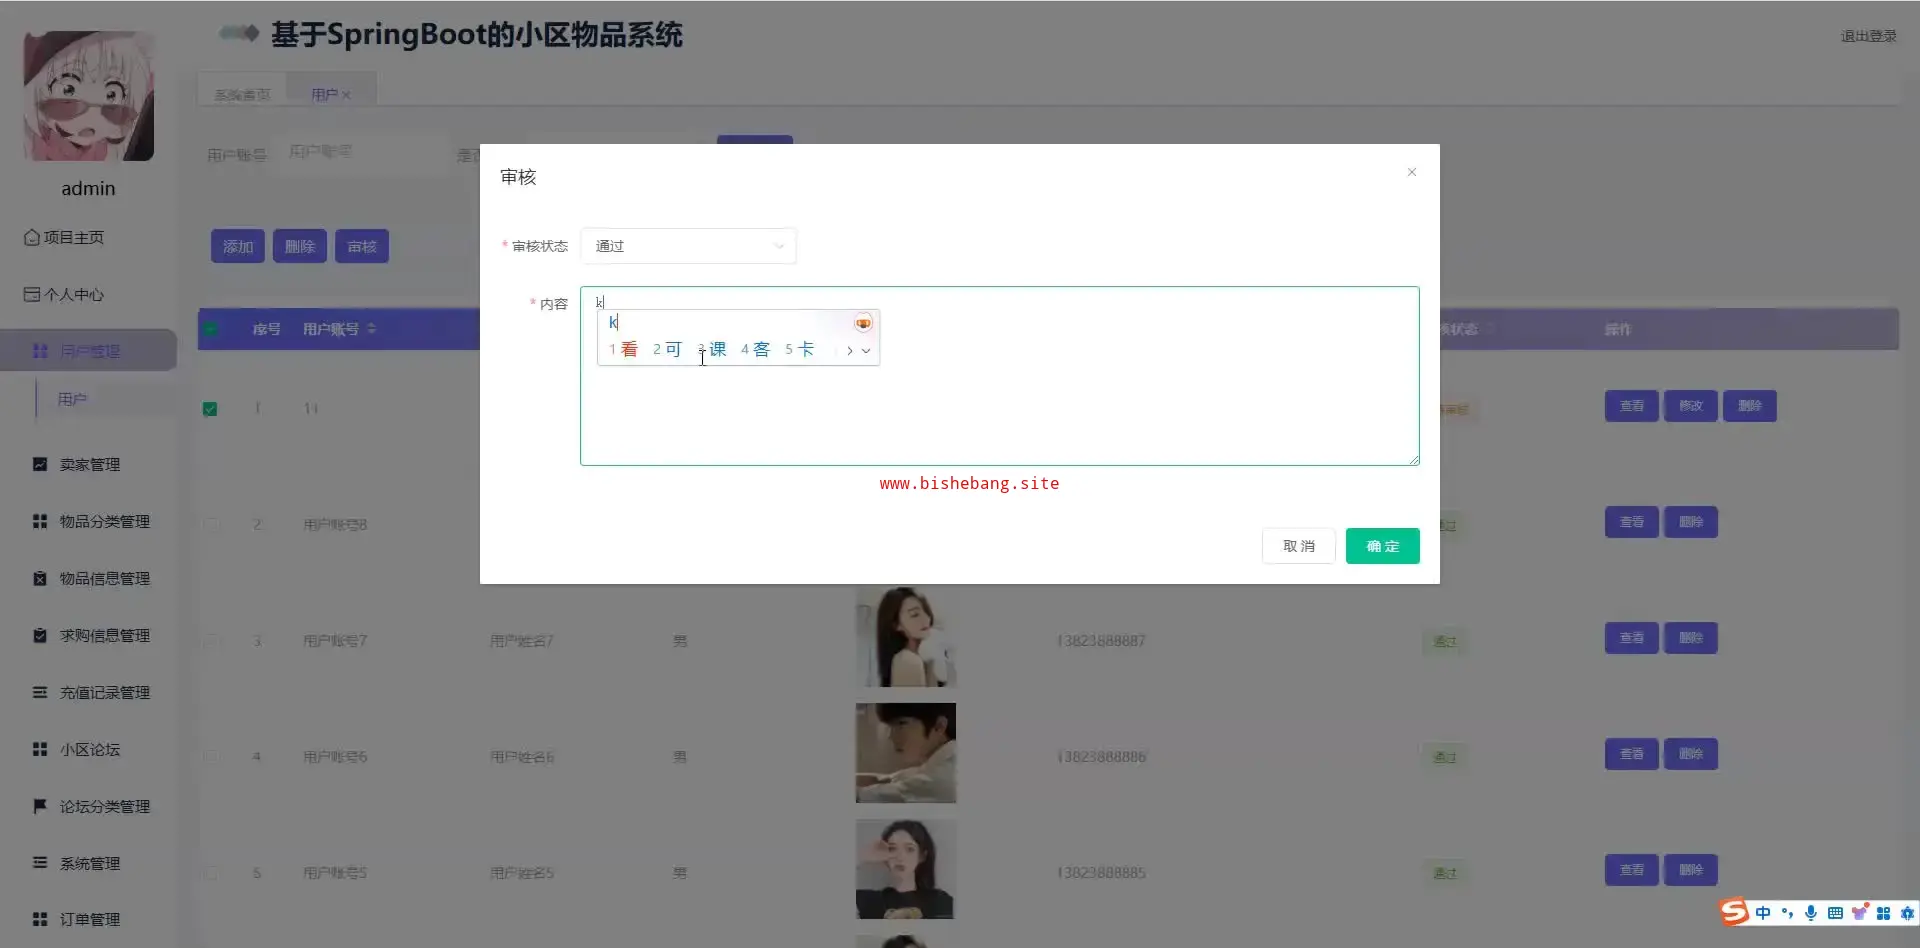Click the Sogou S logo icon

tap(1734, 911)
